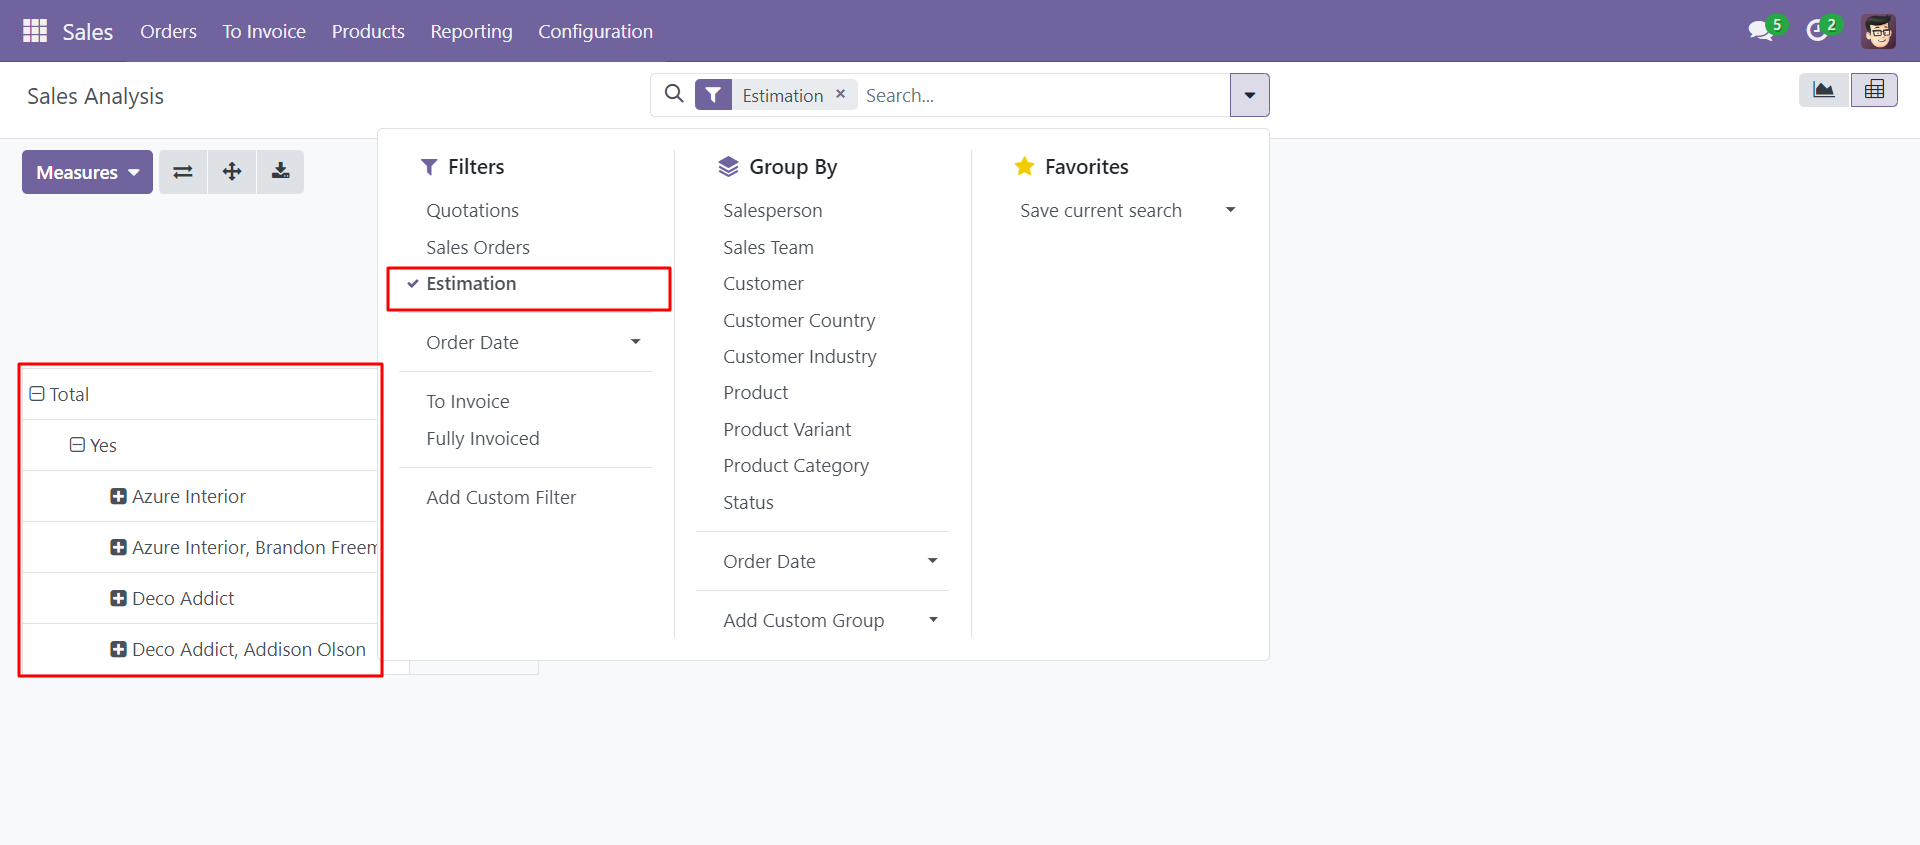Screen dimensions: 1920x845
Task: Open the Measures dropdown
Action: click(x=87, y=172)
